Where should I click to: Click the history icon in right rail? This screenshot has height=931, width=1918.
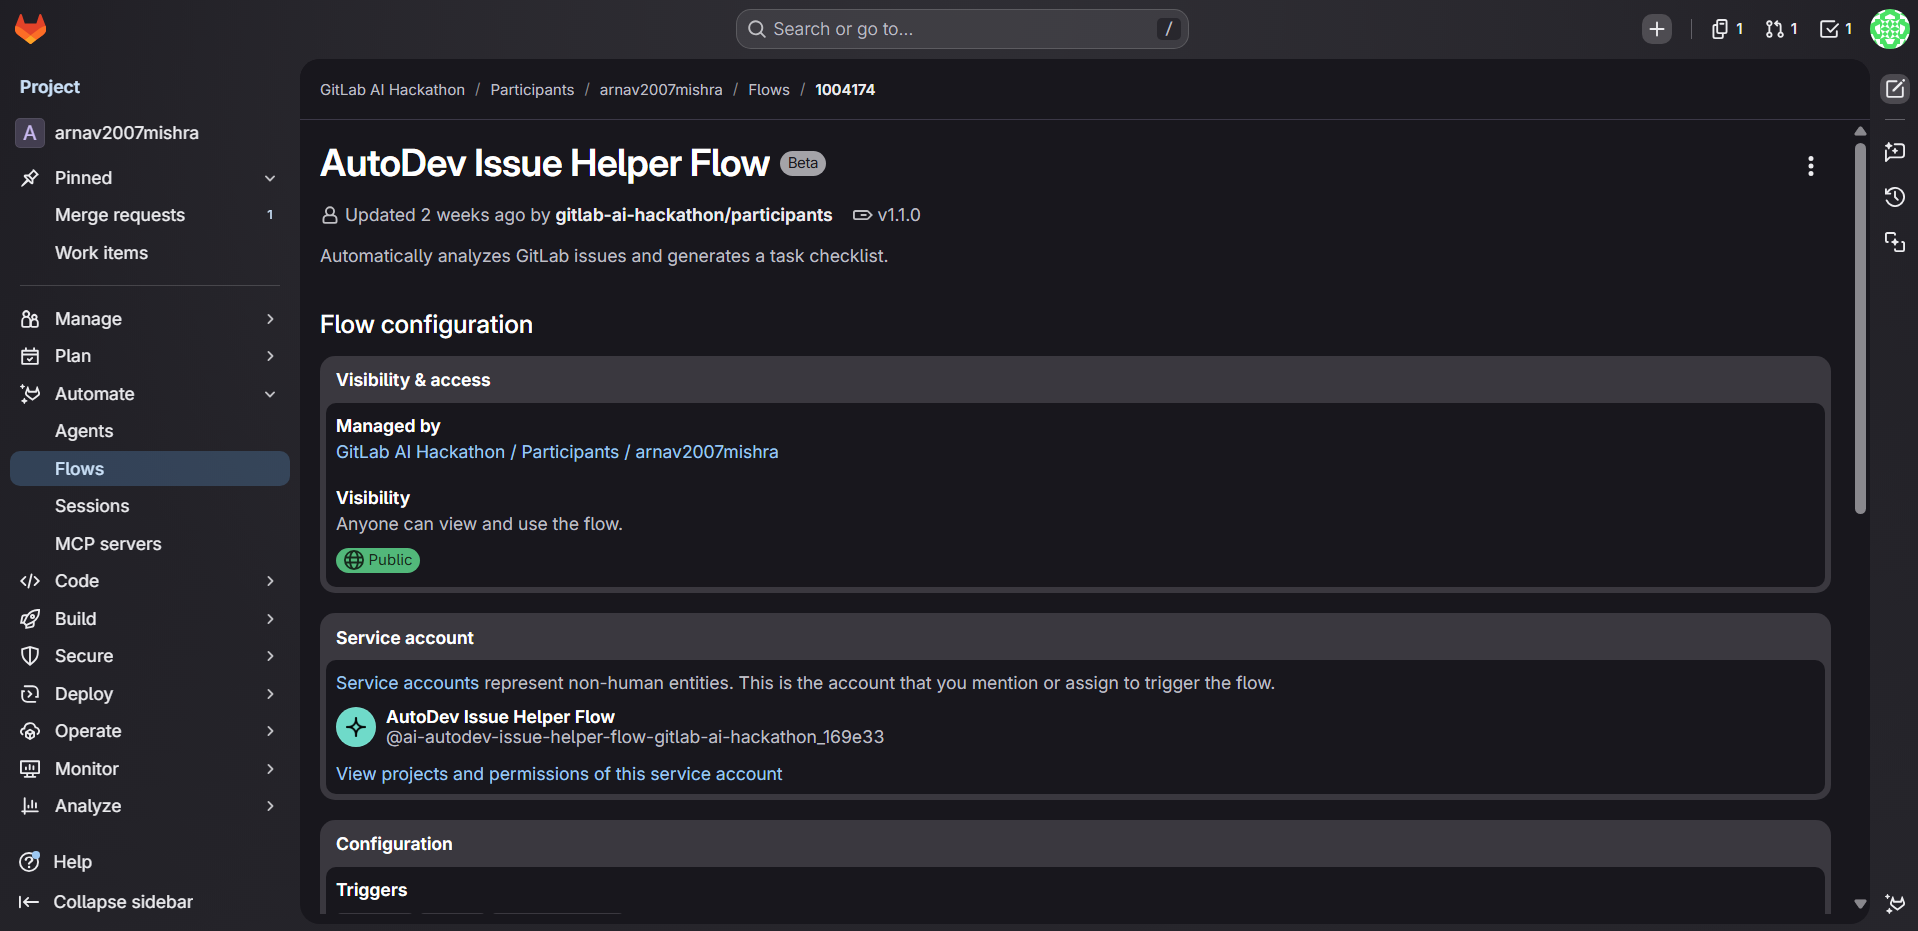pos(1894,197)
